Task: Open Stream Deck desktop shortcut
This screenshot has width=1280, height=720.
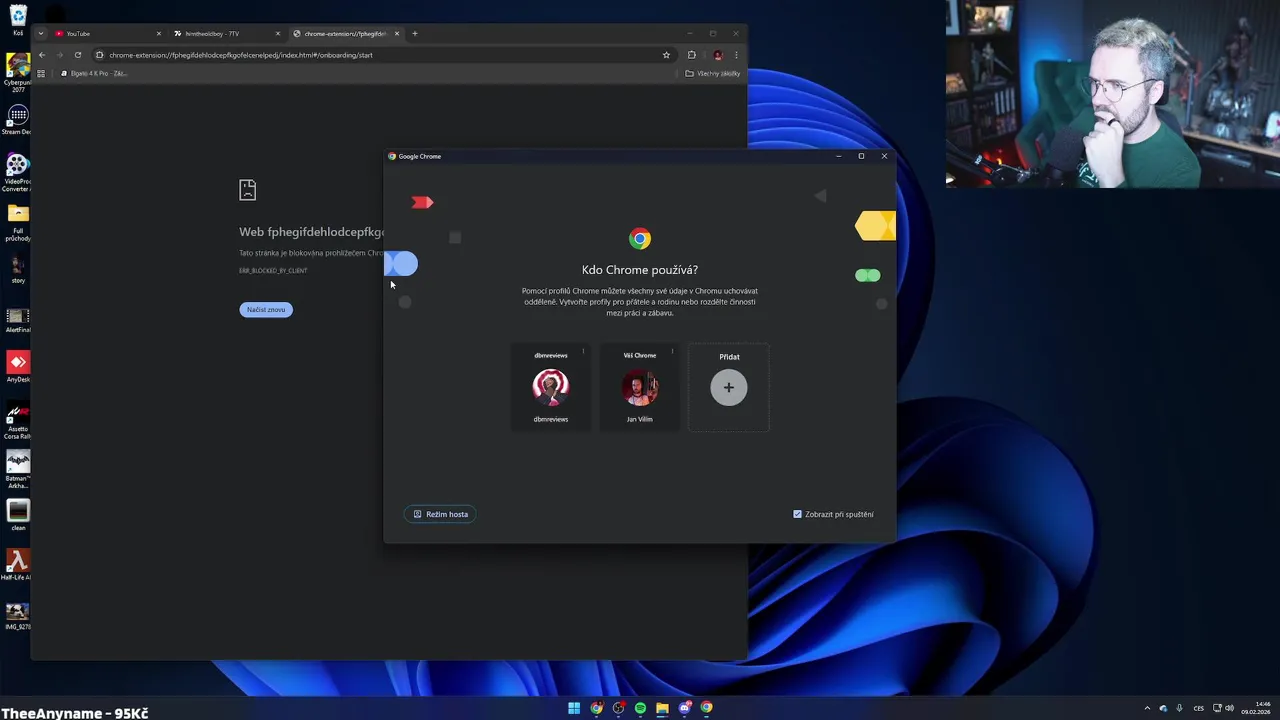Action: pos(18,120)
